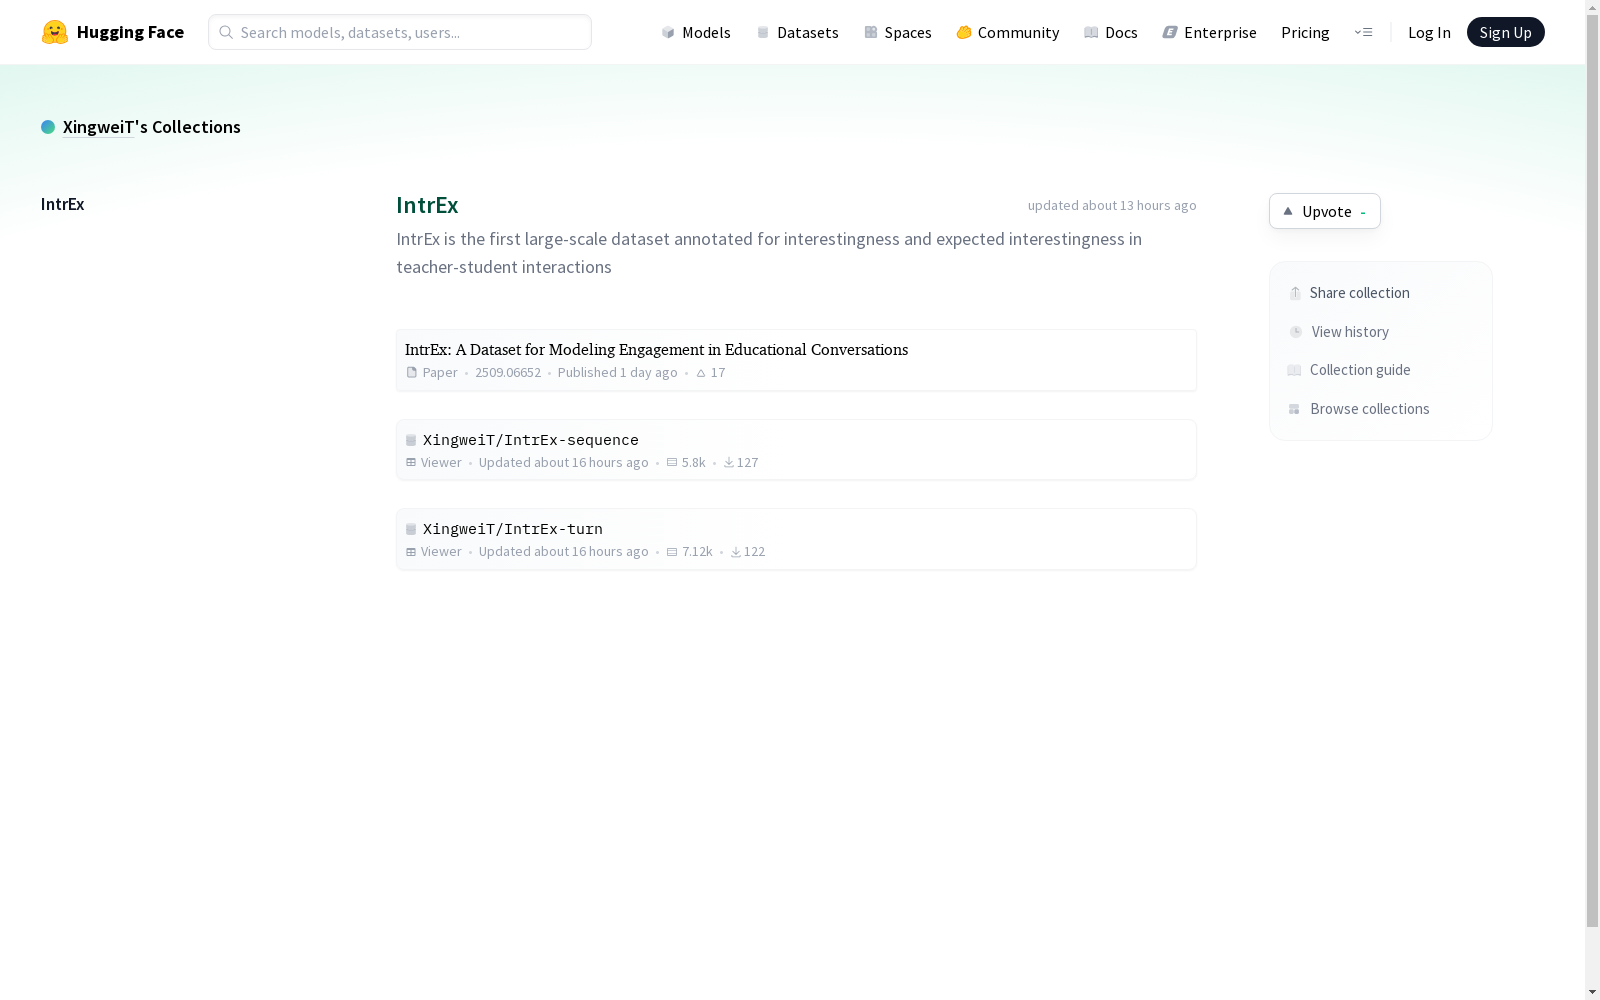This screenshot has width=1600, height=1000.
Task: Click the Upvote triangle icon
Action: click(x=1288, y=211)
